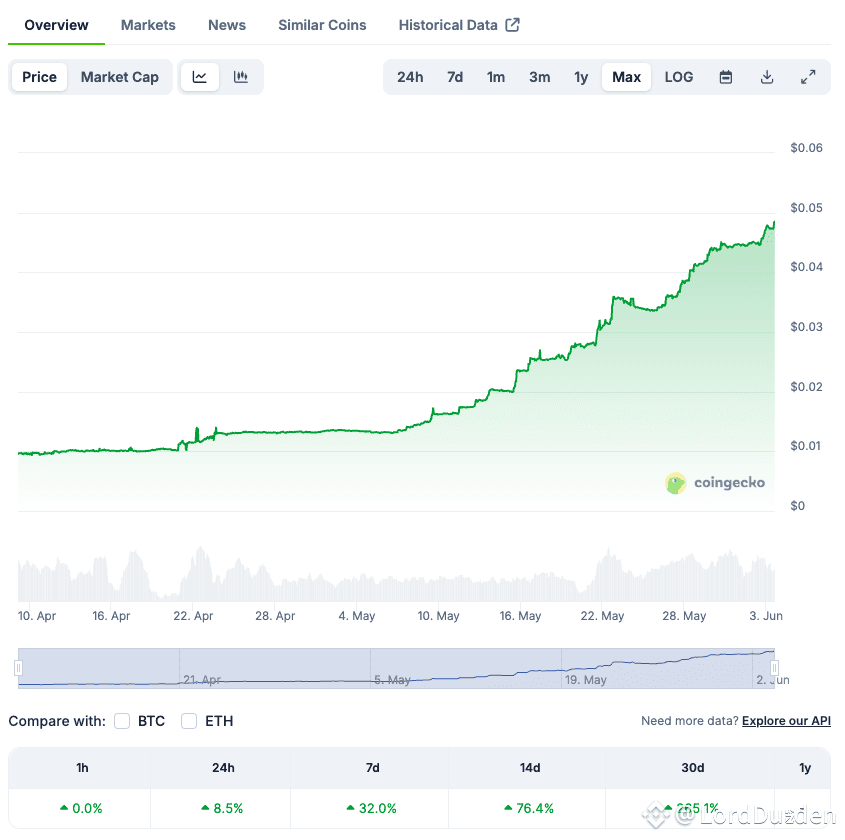Image resolution: width=845 pixels, height=840 pixels.
Task: Set chart range to 7d
Action: coord(455,77)
